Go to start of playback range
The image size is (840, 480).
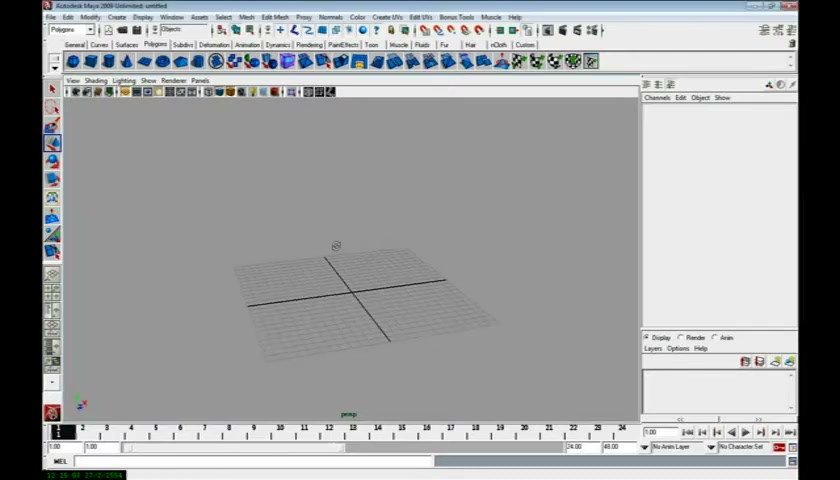(688, 432)
